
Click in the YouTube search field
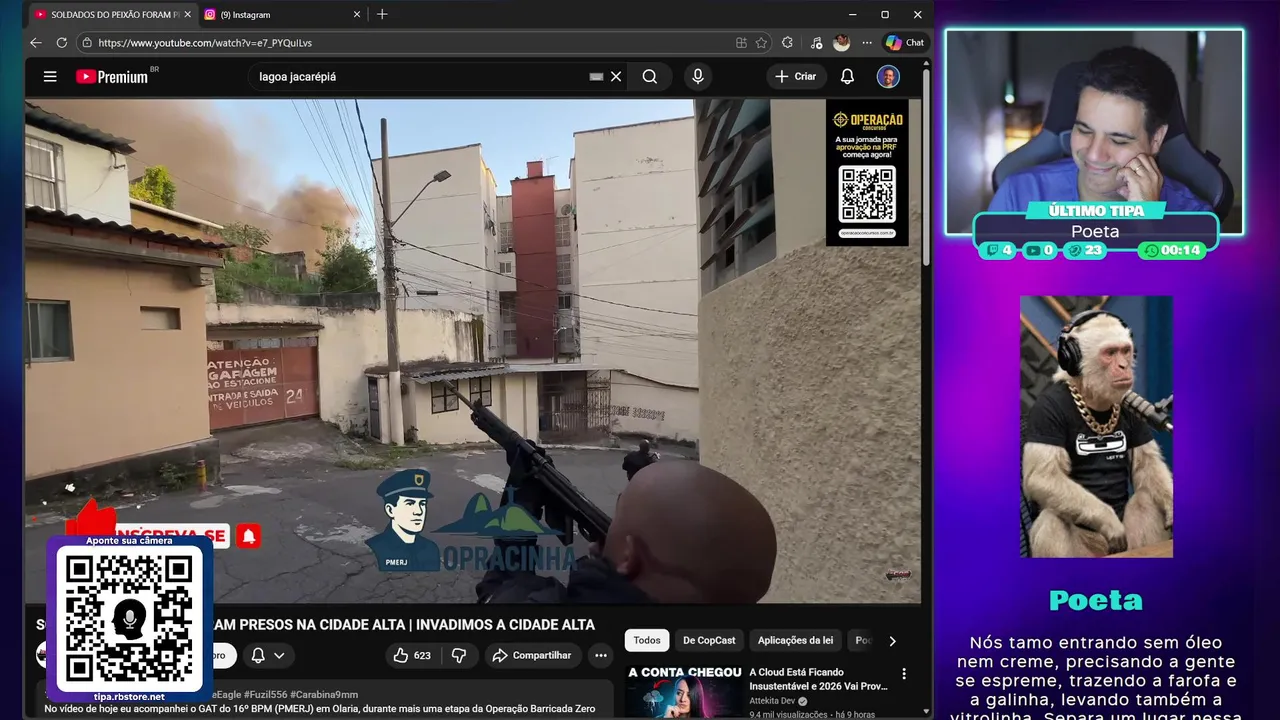click(420, 76)
